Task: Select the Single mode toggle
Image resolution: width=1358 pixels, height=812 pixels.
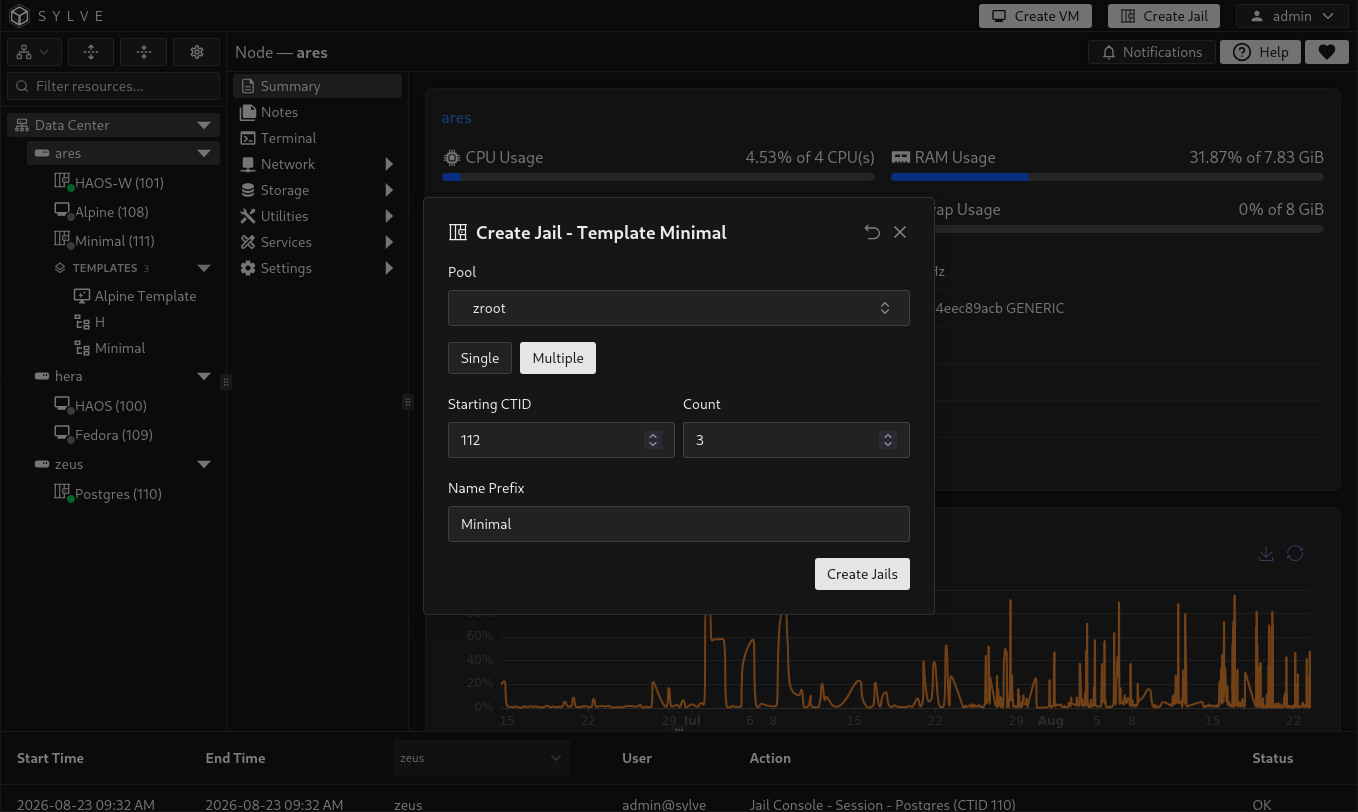Action: click(480, 358)
